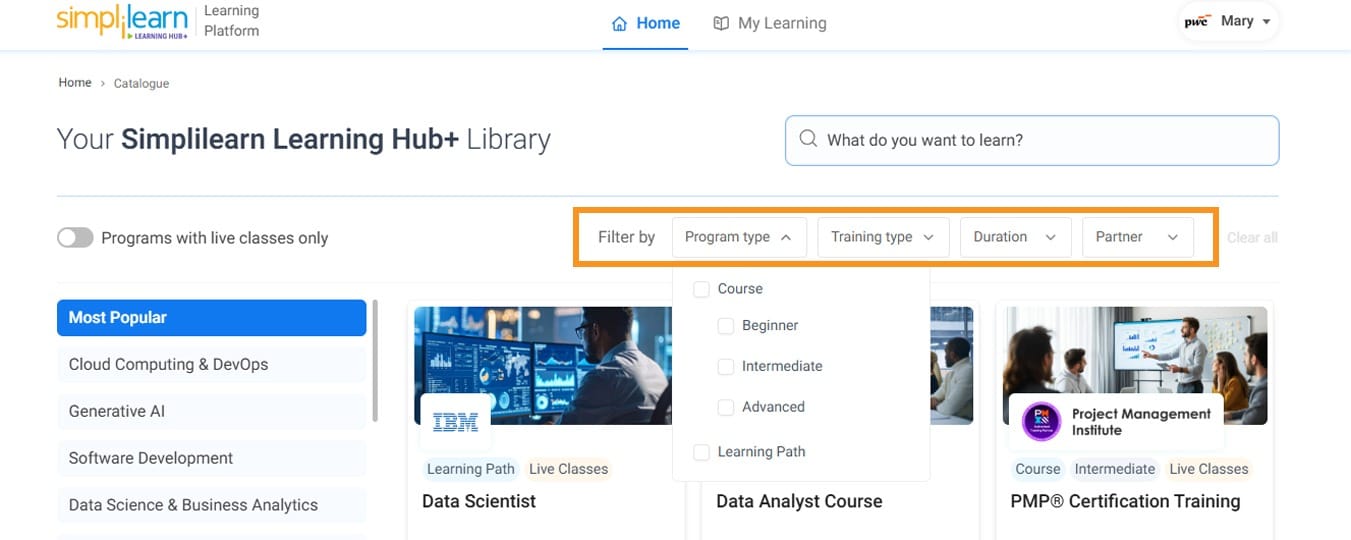
Task: Click the Clear all link
Action: coord(1252,238)
